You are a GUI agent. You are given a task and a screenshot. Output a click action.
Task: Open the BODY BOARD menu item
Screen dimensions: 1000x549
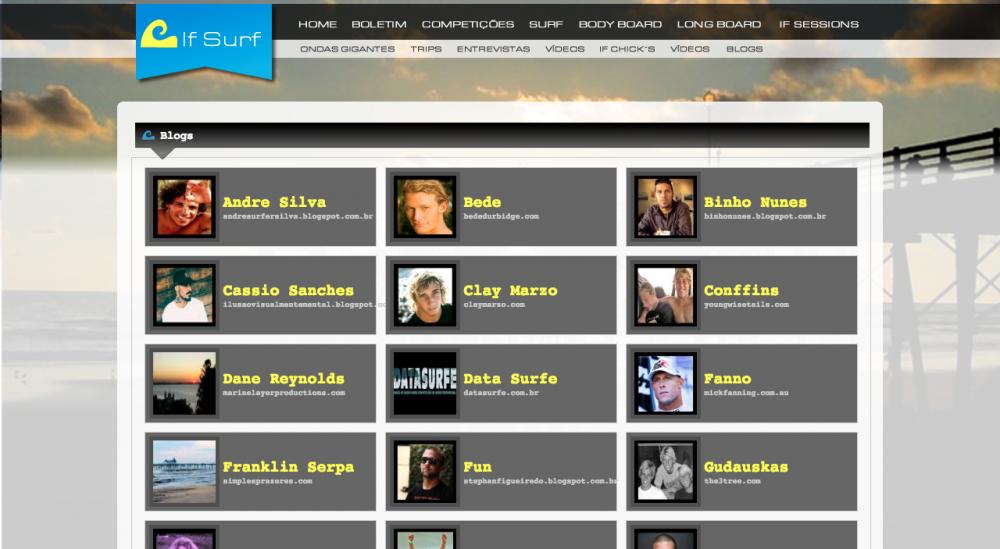pyautogui.click(x=620, y=24)
